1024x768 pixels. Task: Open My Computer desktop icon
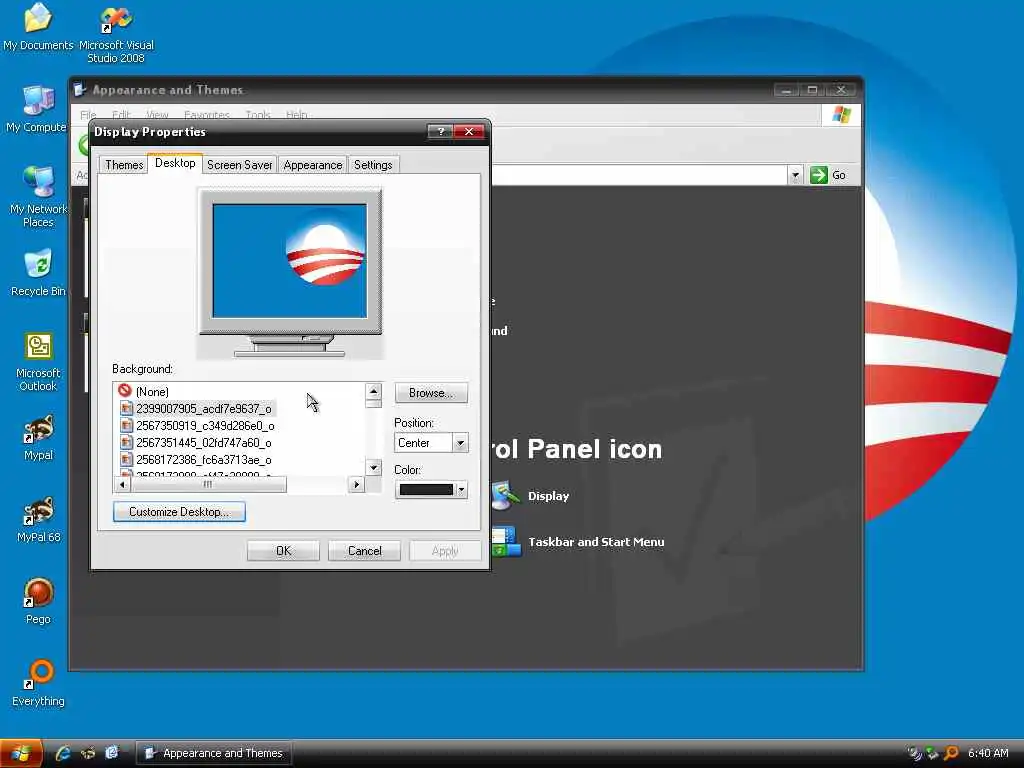(37, 108)
